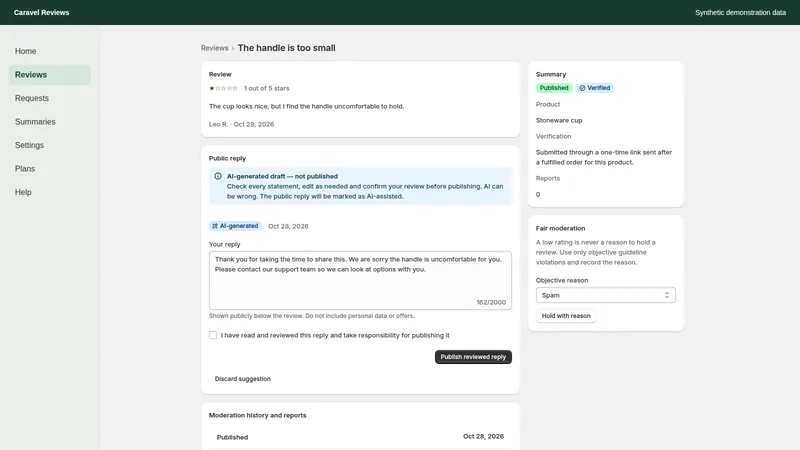Click the Reports count '0'
The height and width of the screenshot is (450, 800).
click(538, 194)
